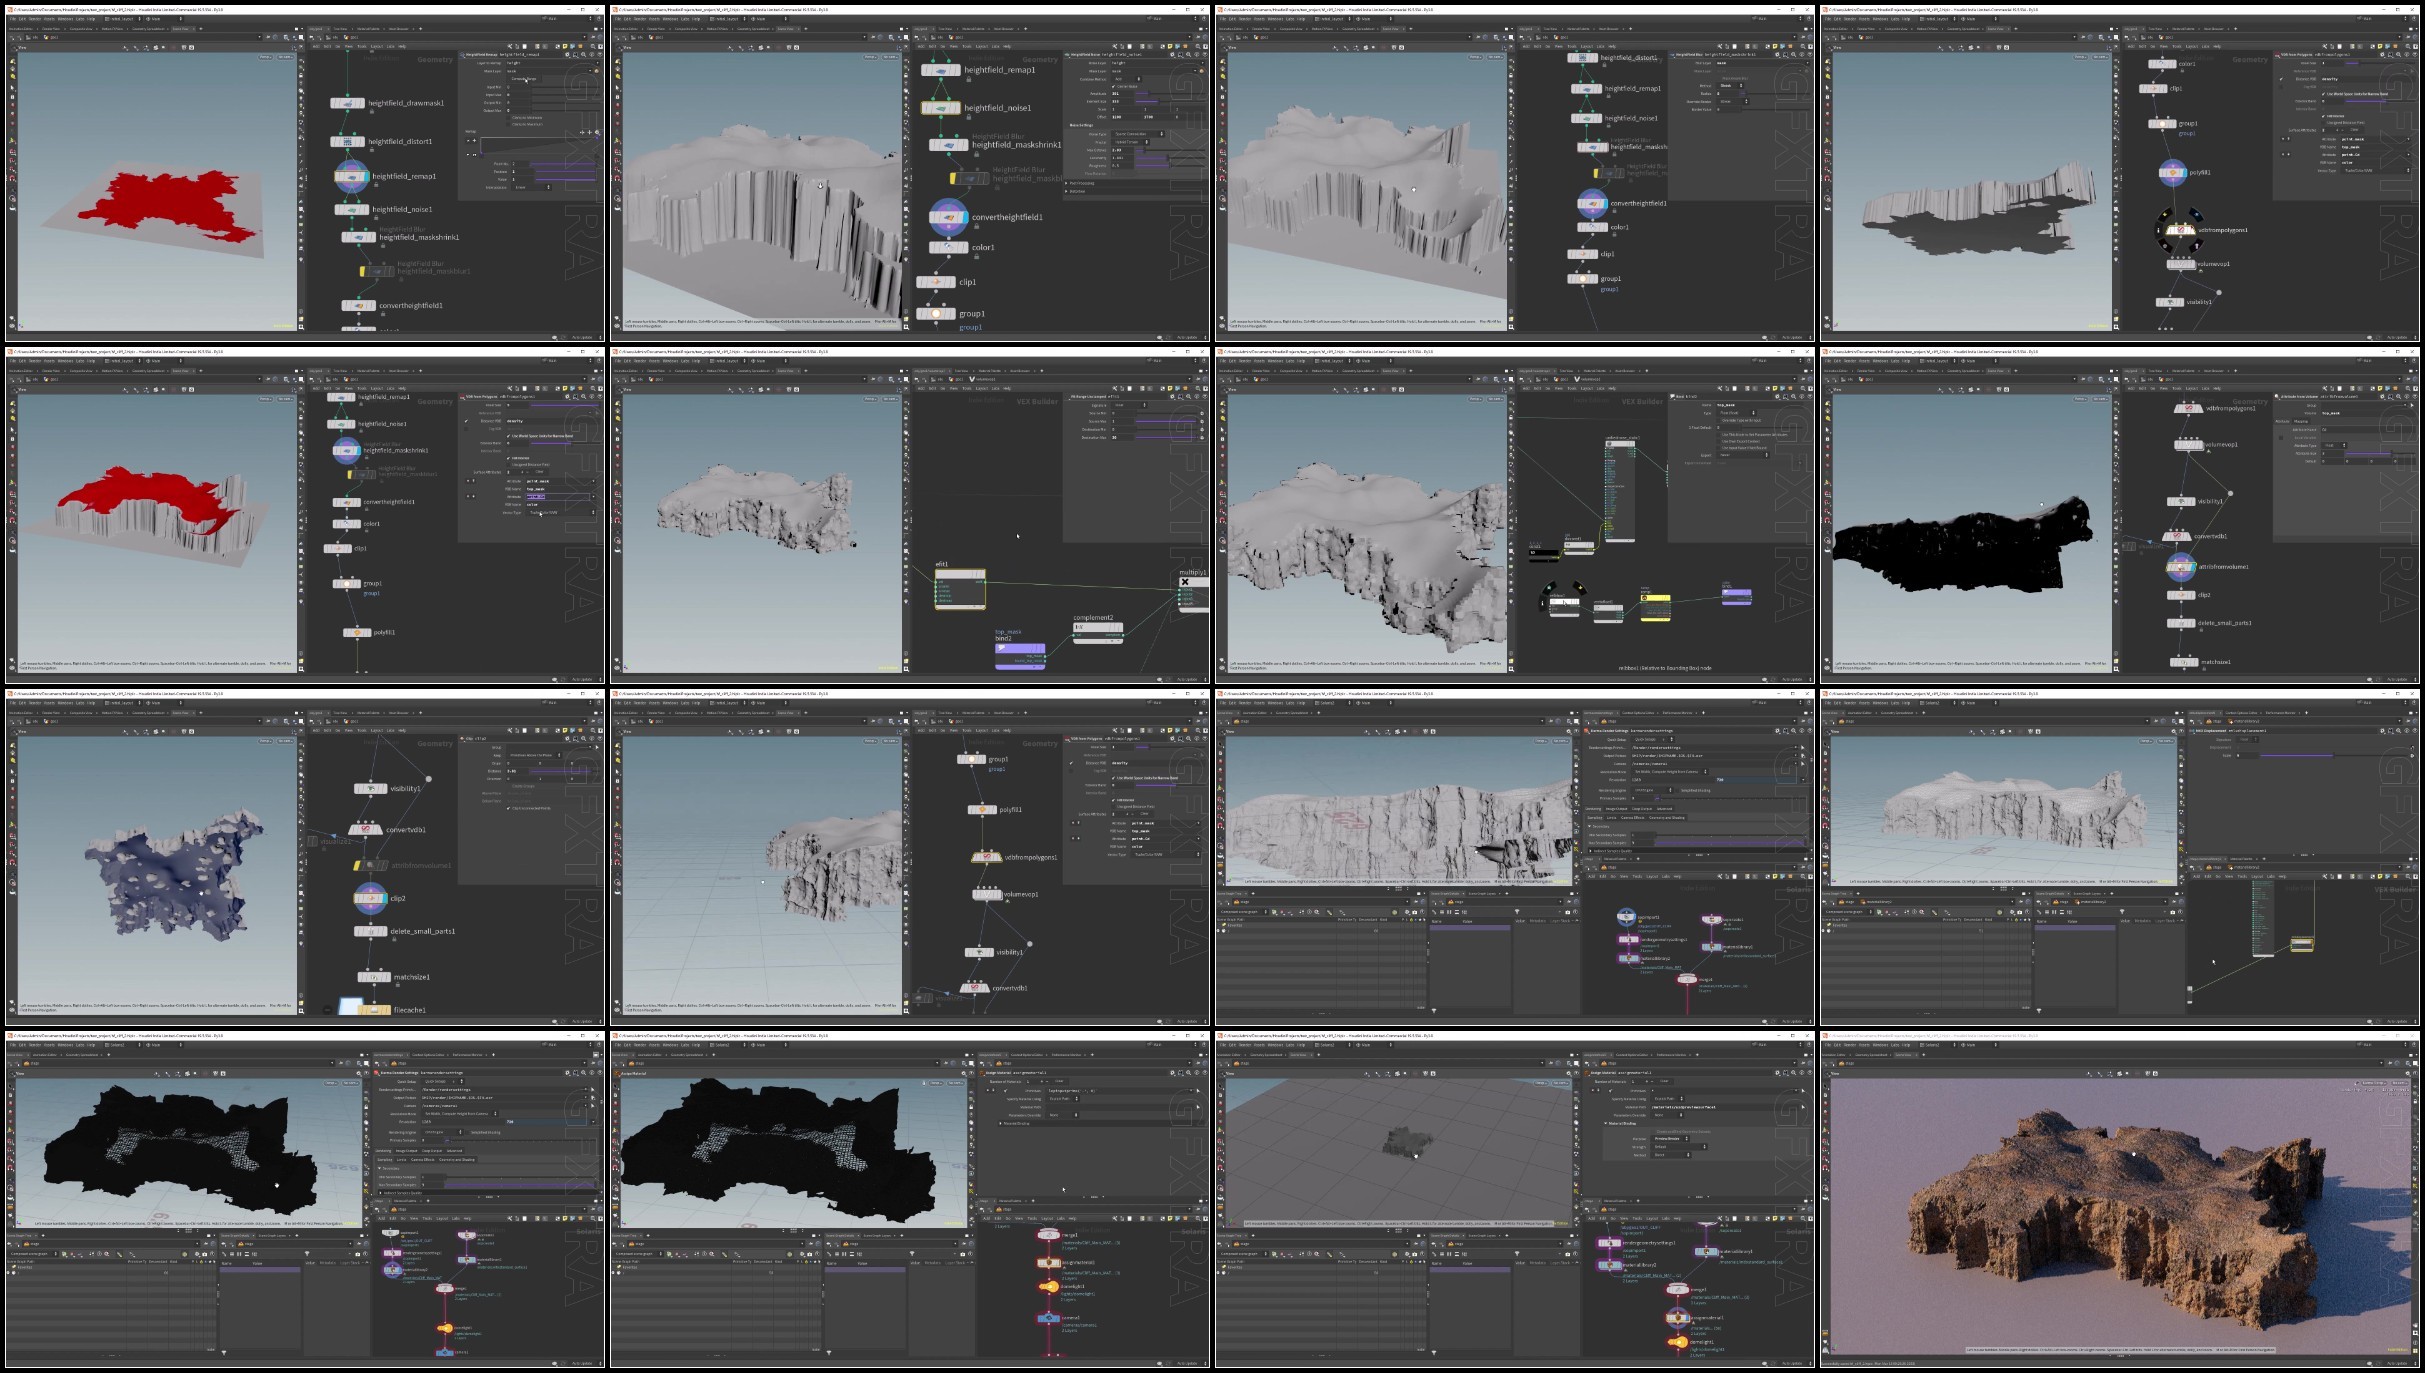
Task: Select the fit1 VOP node
Action: pos(959,588)
